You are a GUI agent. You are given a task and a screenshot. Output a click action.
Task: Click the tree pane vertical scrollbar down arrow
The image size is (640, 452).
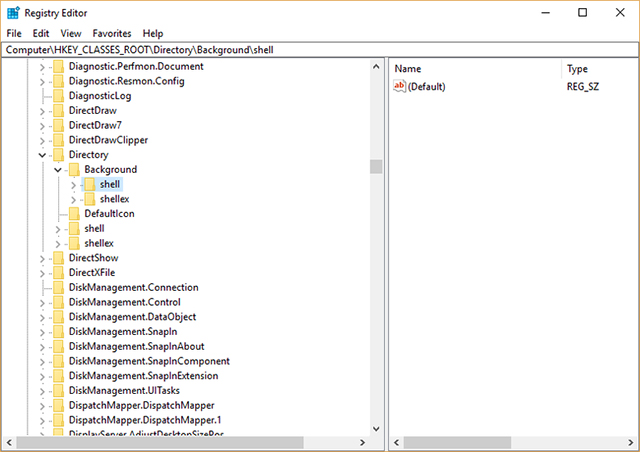tap(376, 429)
